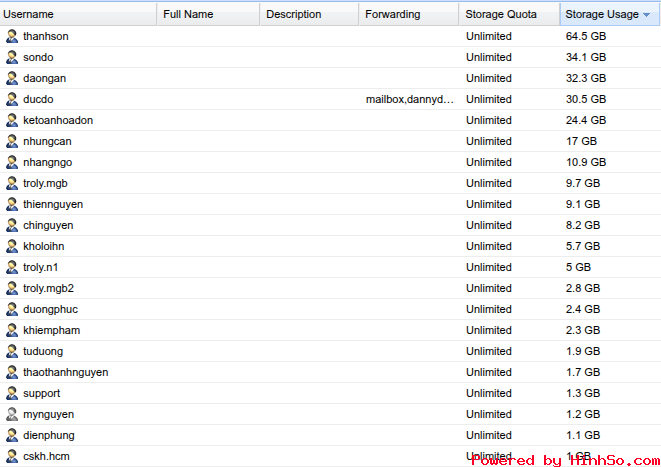The height and width of the screenshot is (467, 661).
Task: Click the thaothanhnguyen user icon
Action: (x=12, y=372)
